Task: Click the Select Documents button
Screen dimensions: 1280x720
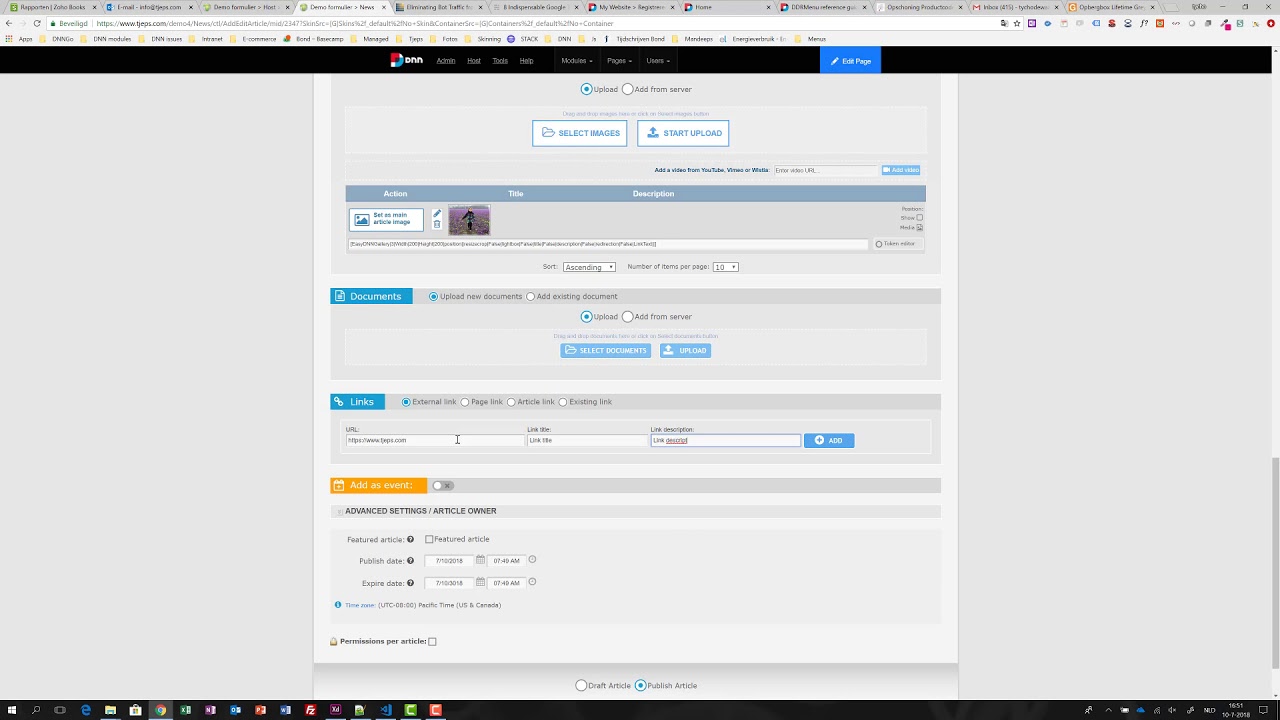Action: [606, 350]
